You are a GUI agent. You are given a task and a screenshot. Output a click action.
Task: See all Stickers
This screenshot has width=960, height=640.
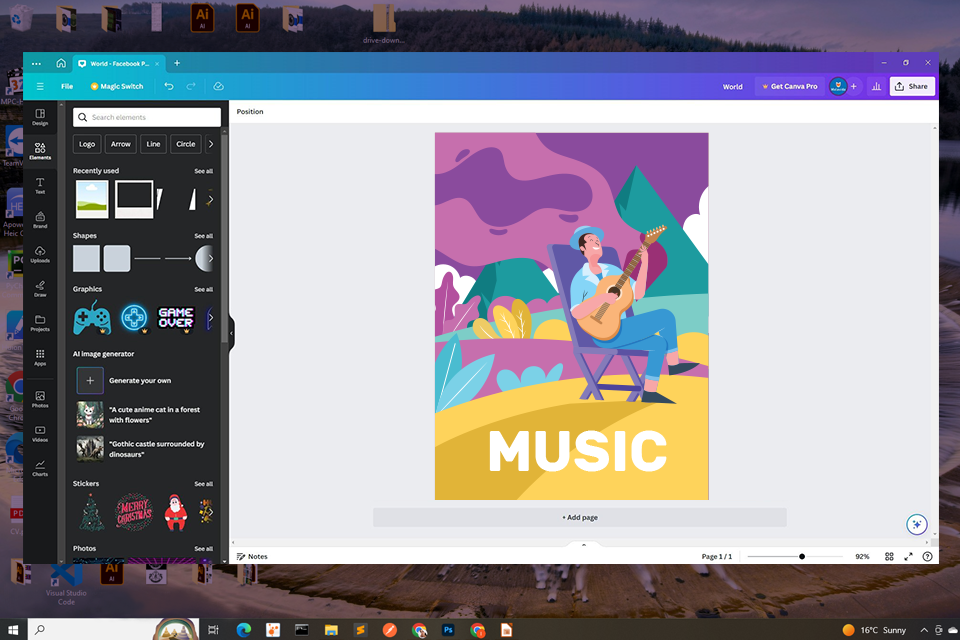[204, 484]
